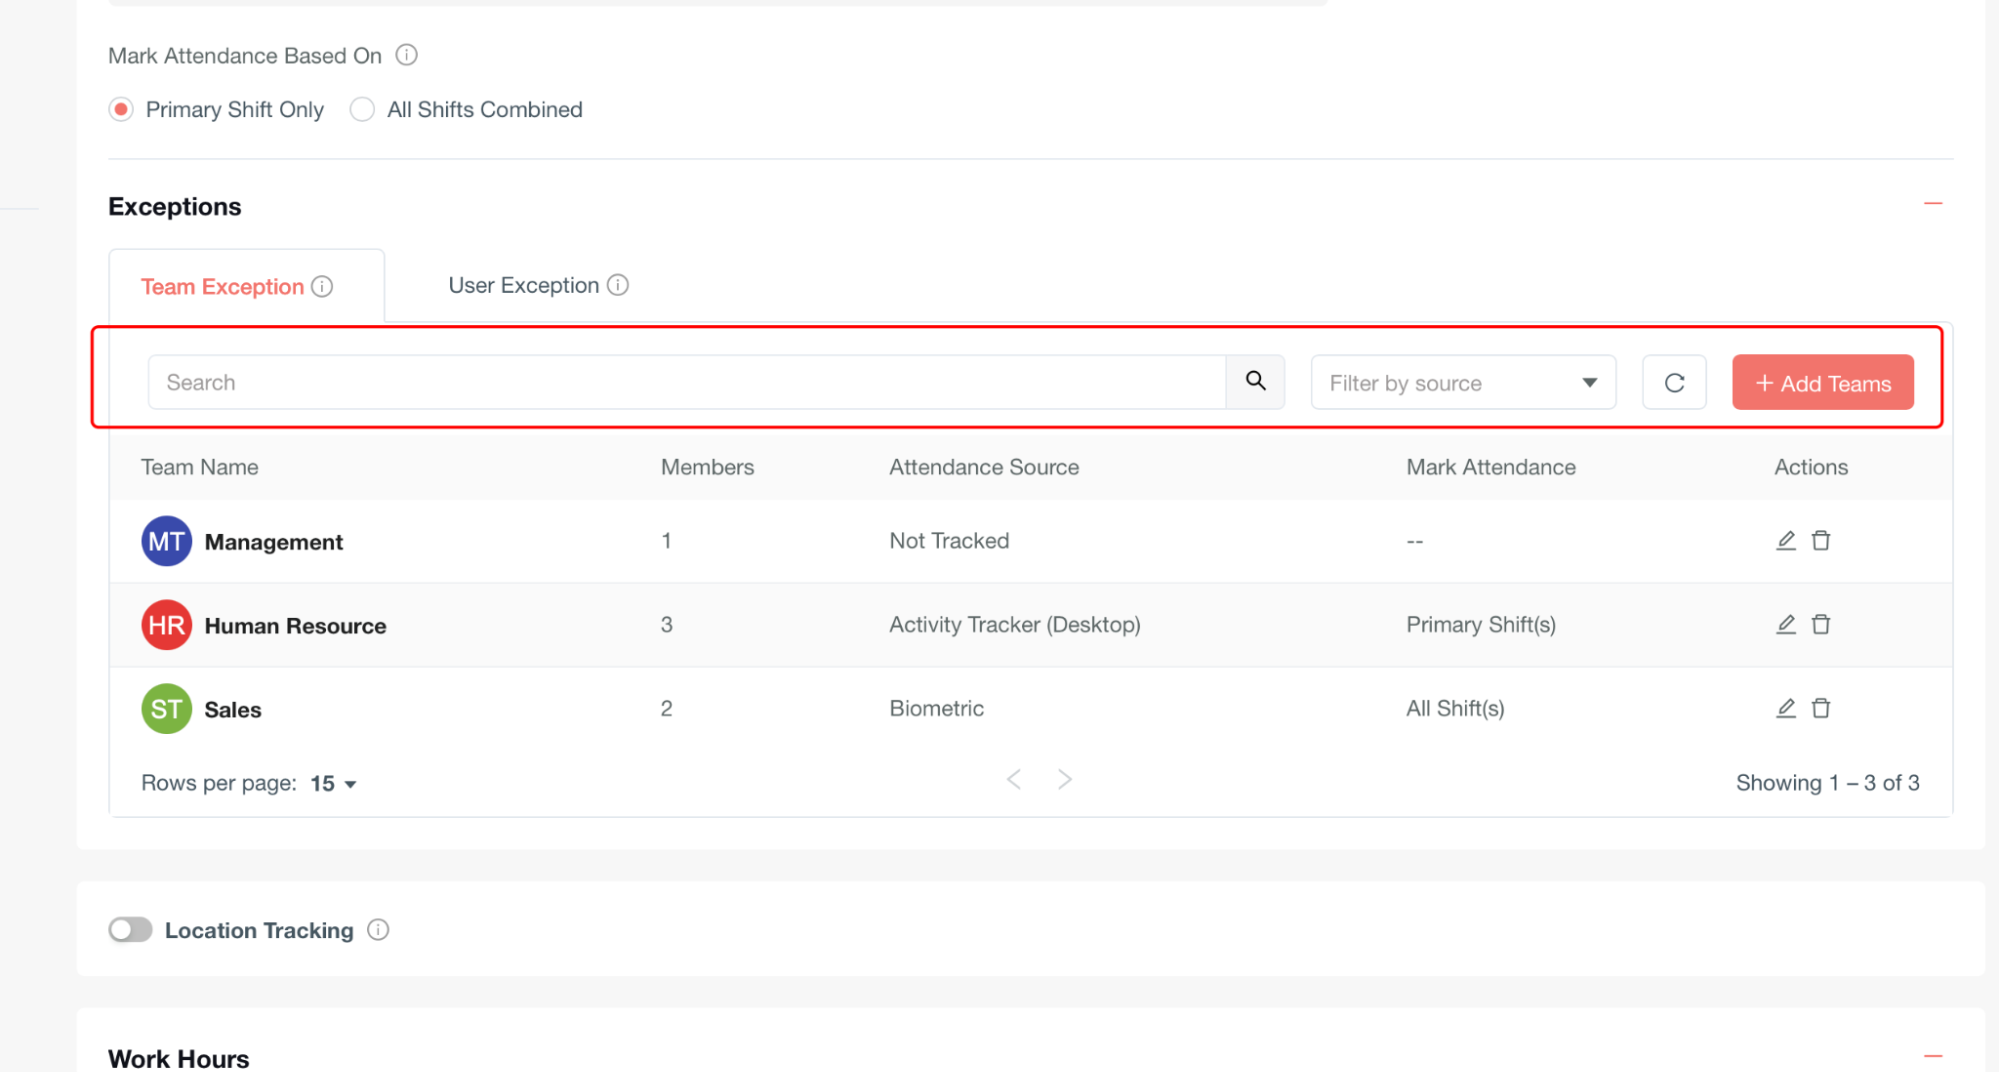Delete the Management team exception
This screenshot has height=1072, width=1999.
[1821, 541]
